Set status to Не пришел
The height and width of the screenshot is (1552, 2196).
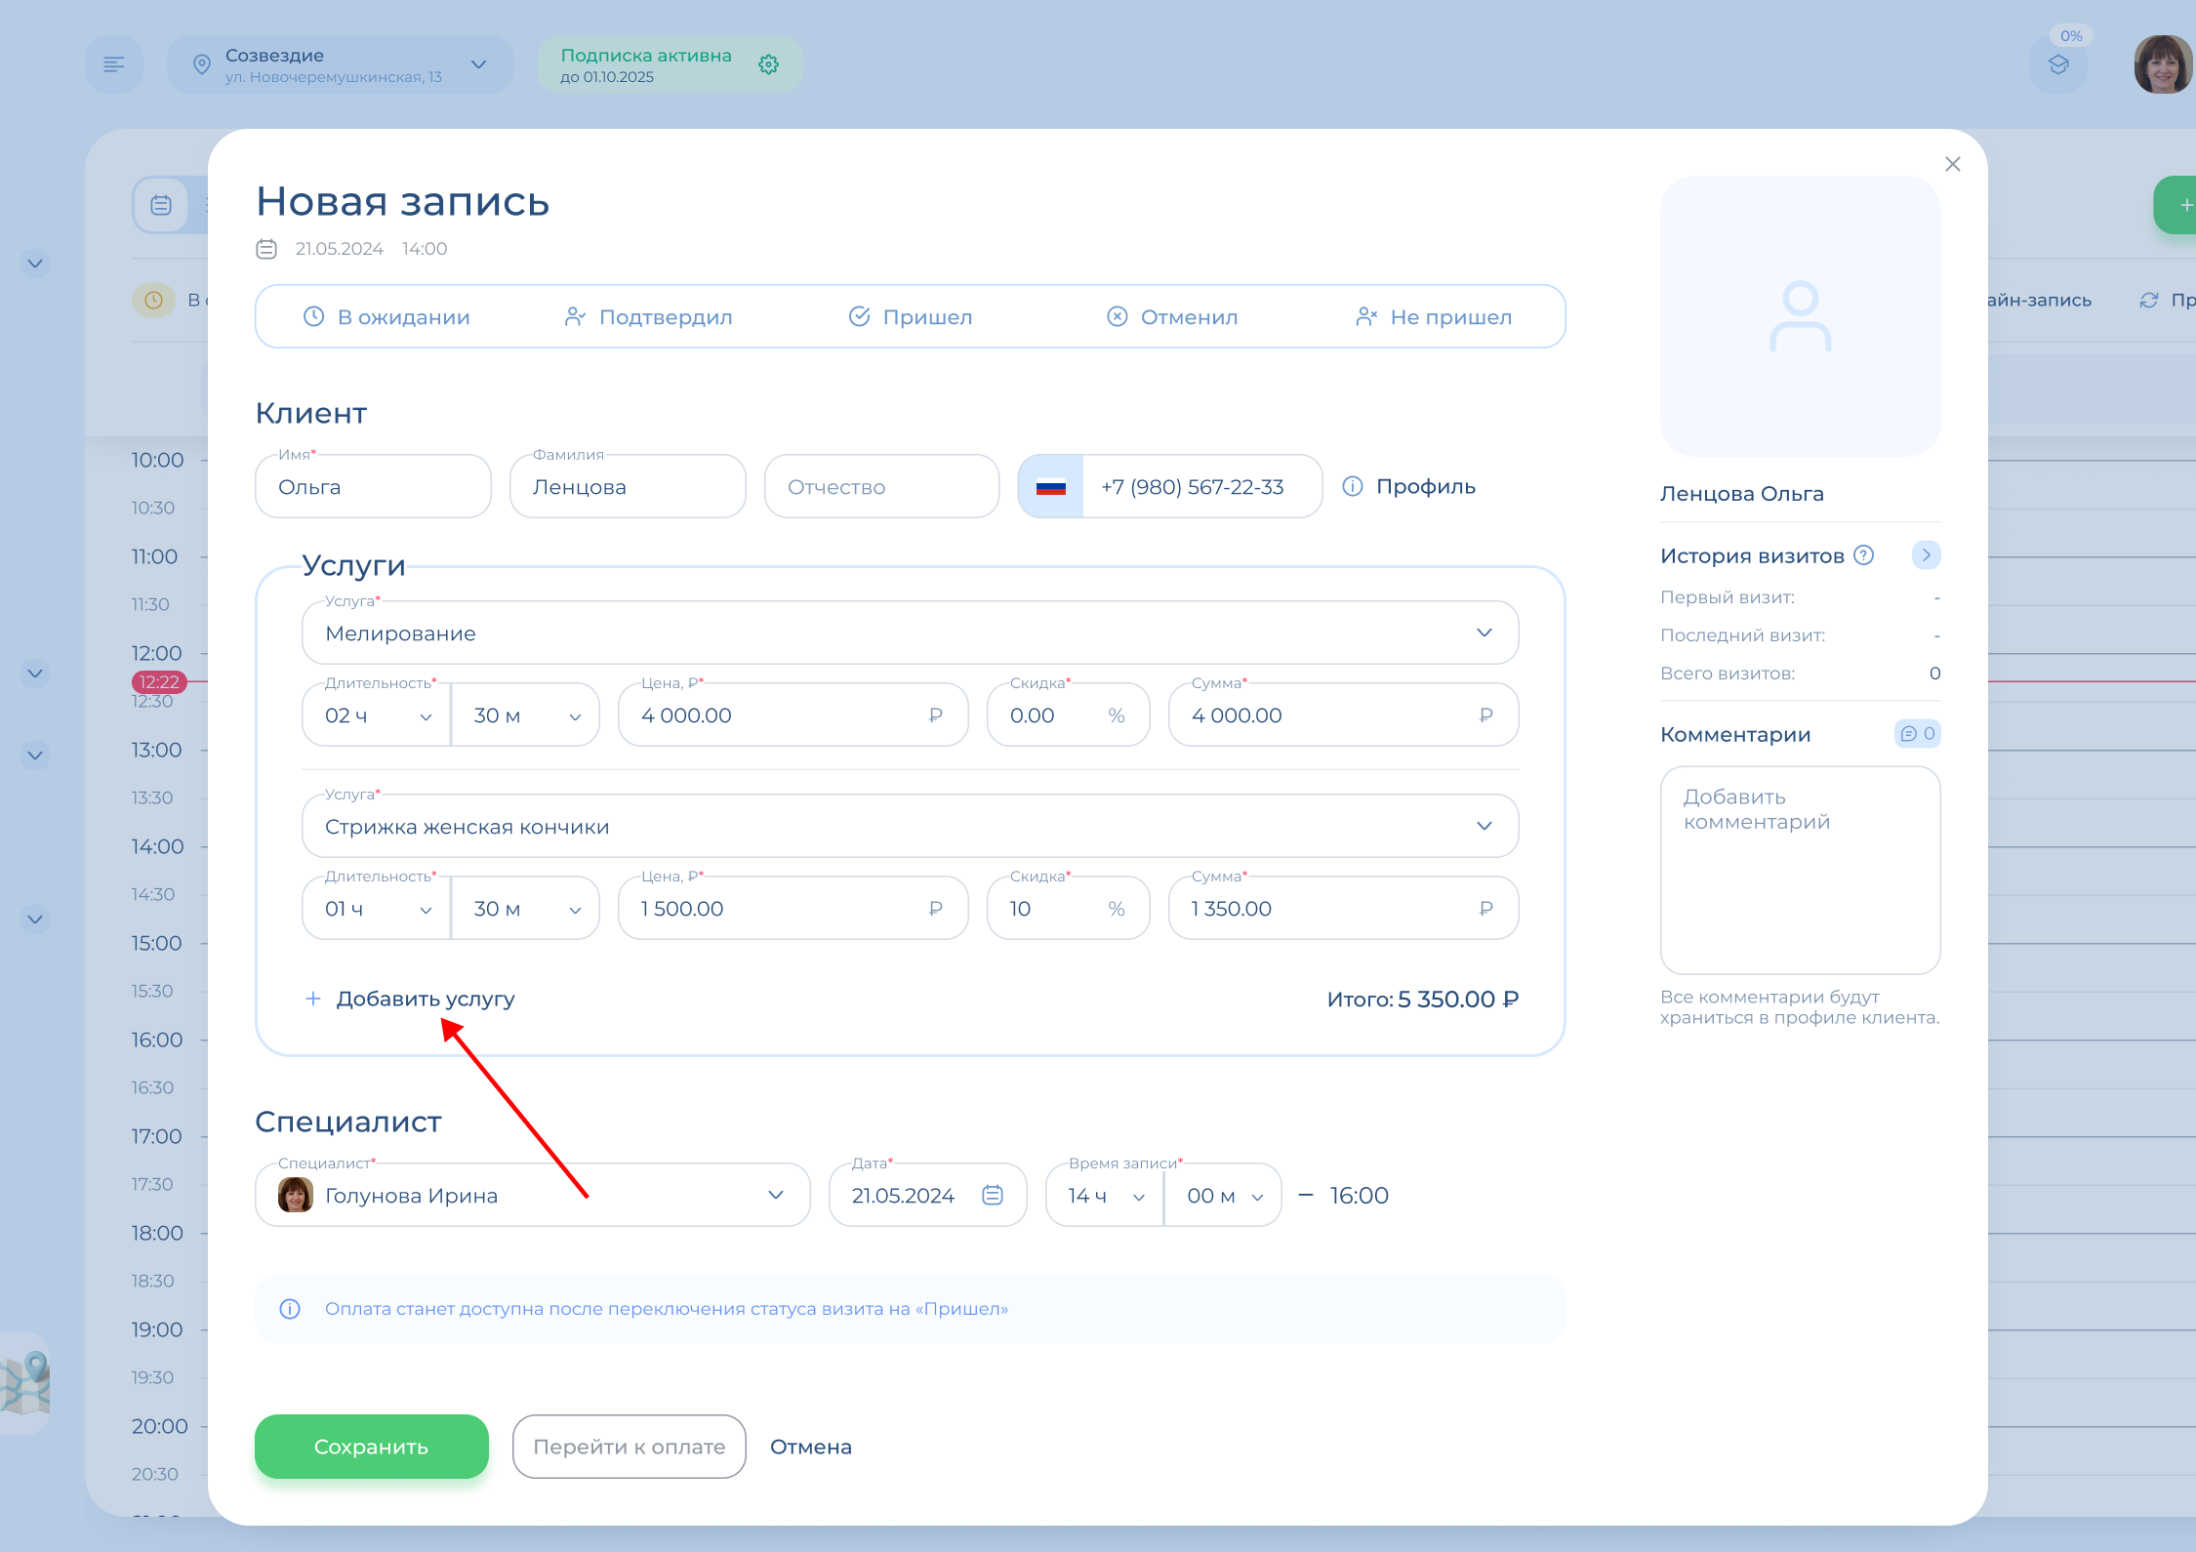pos(1433,317)
